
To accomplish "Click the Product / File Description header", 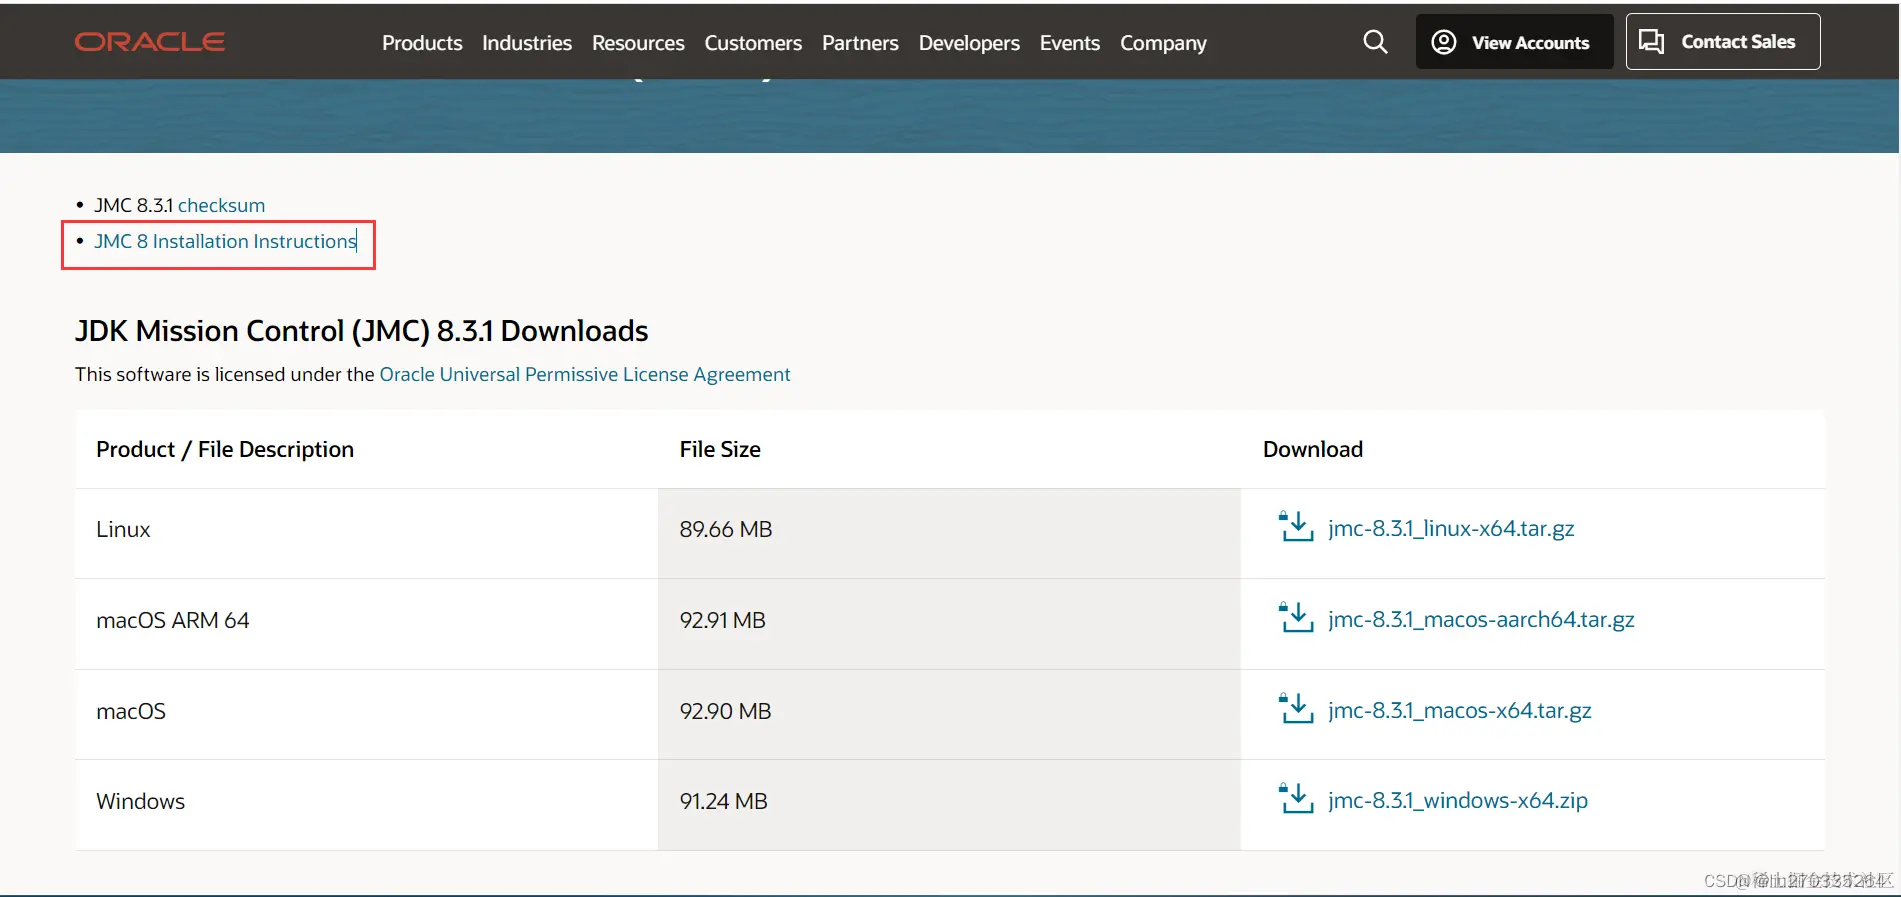I will click(x=225, y=449).
